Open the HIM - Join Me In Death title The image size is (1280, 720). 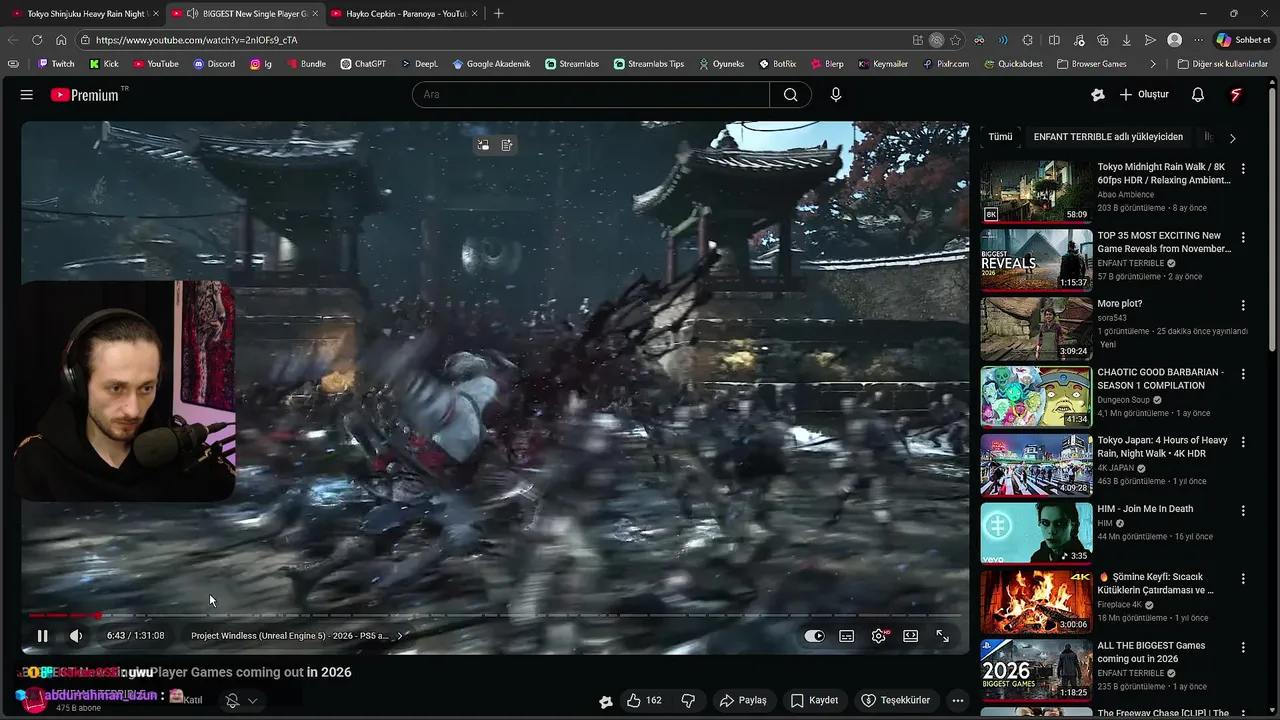click(x=1145, y=509)
